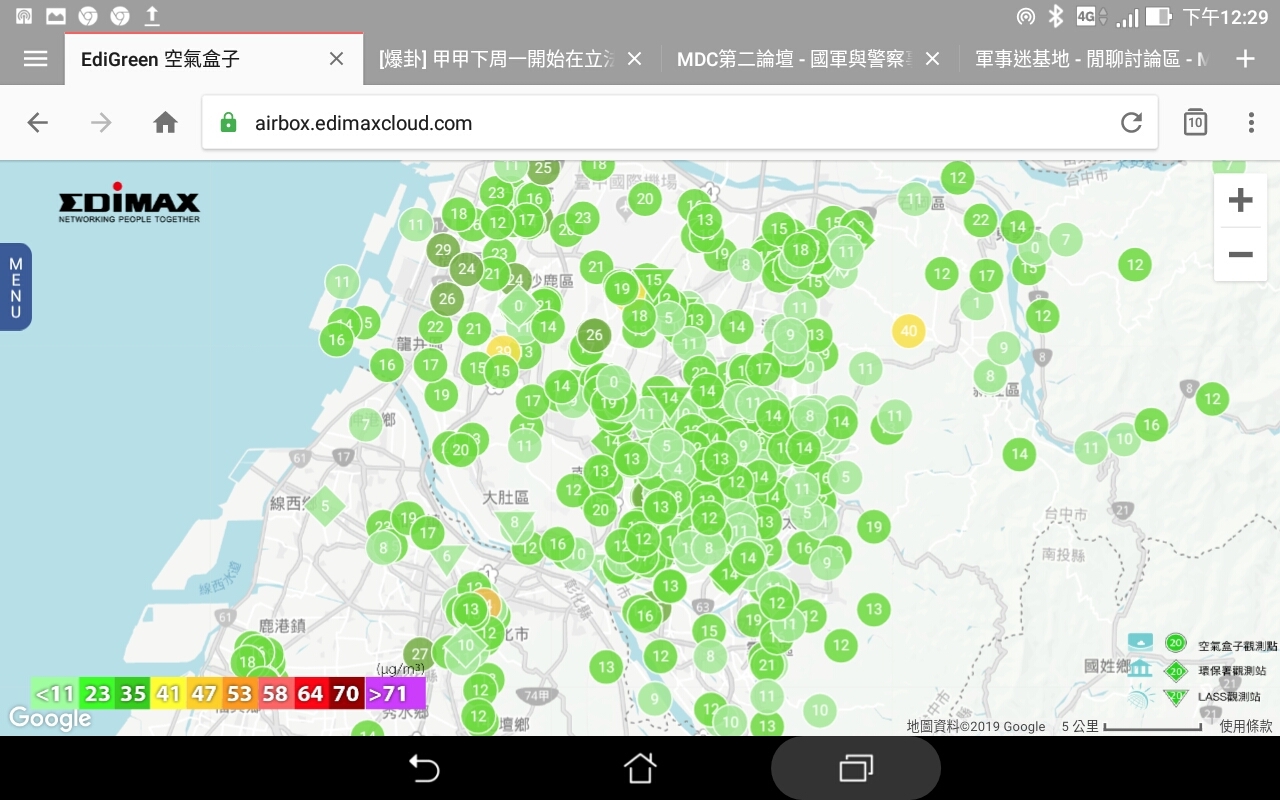The height and width of the screenshot is (800, 1280).
Task: Tap the green secure lock icon
Action: pyautogui.click(x=229, y=123)
